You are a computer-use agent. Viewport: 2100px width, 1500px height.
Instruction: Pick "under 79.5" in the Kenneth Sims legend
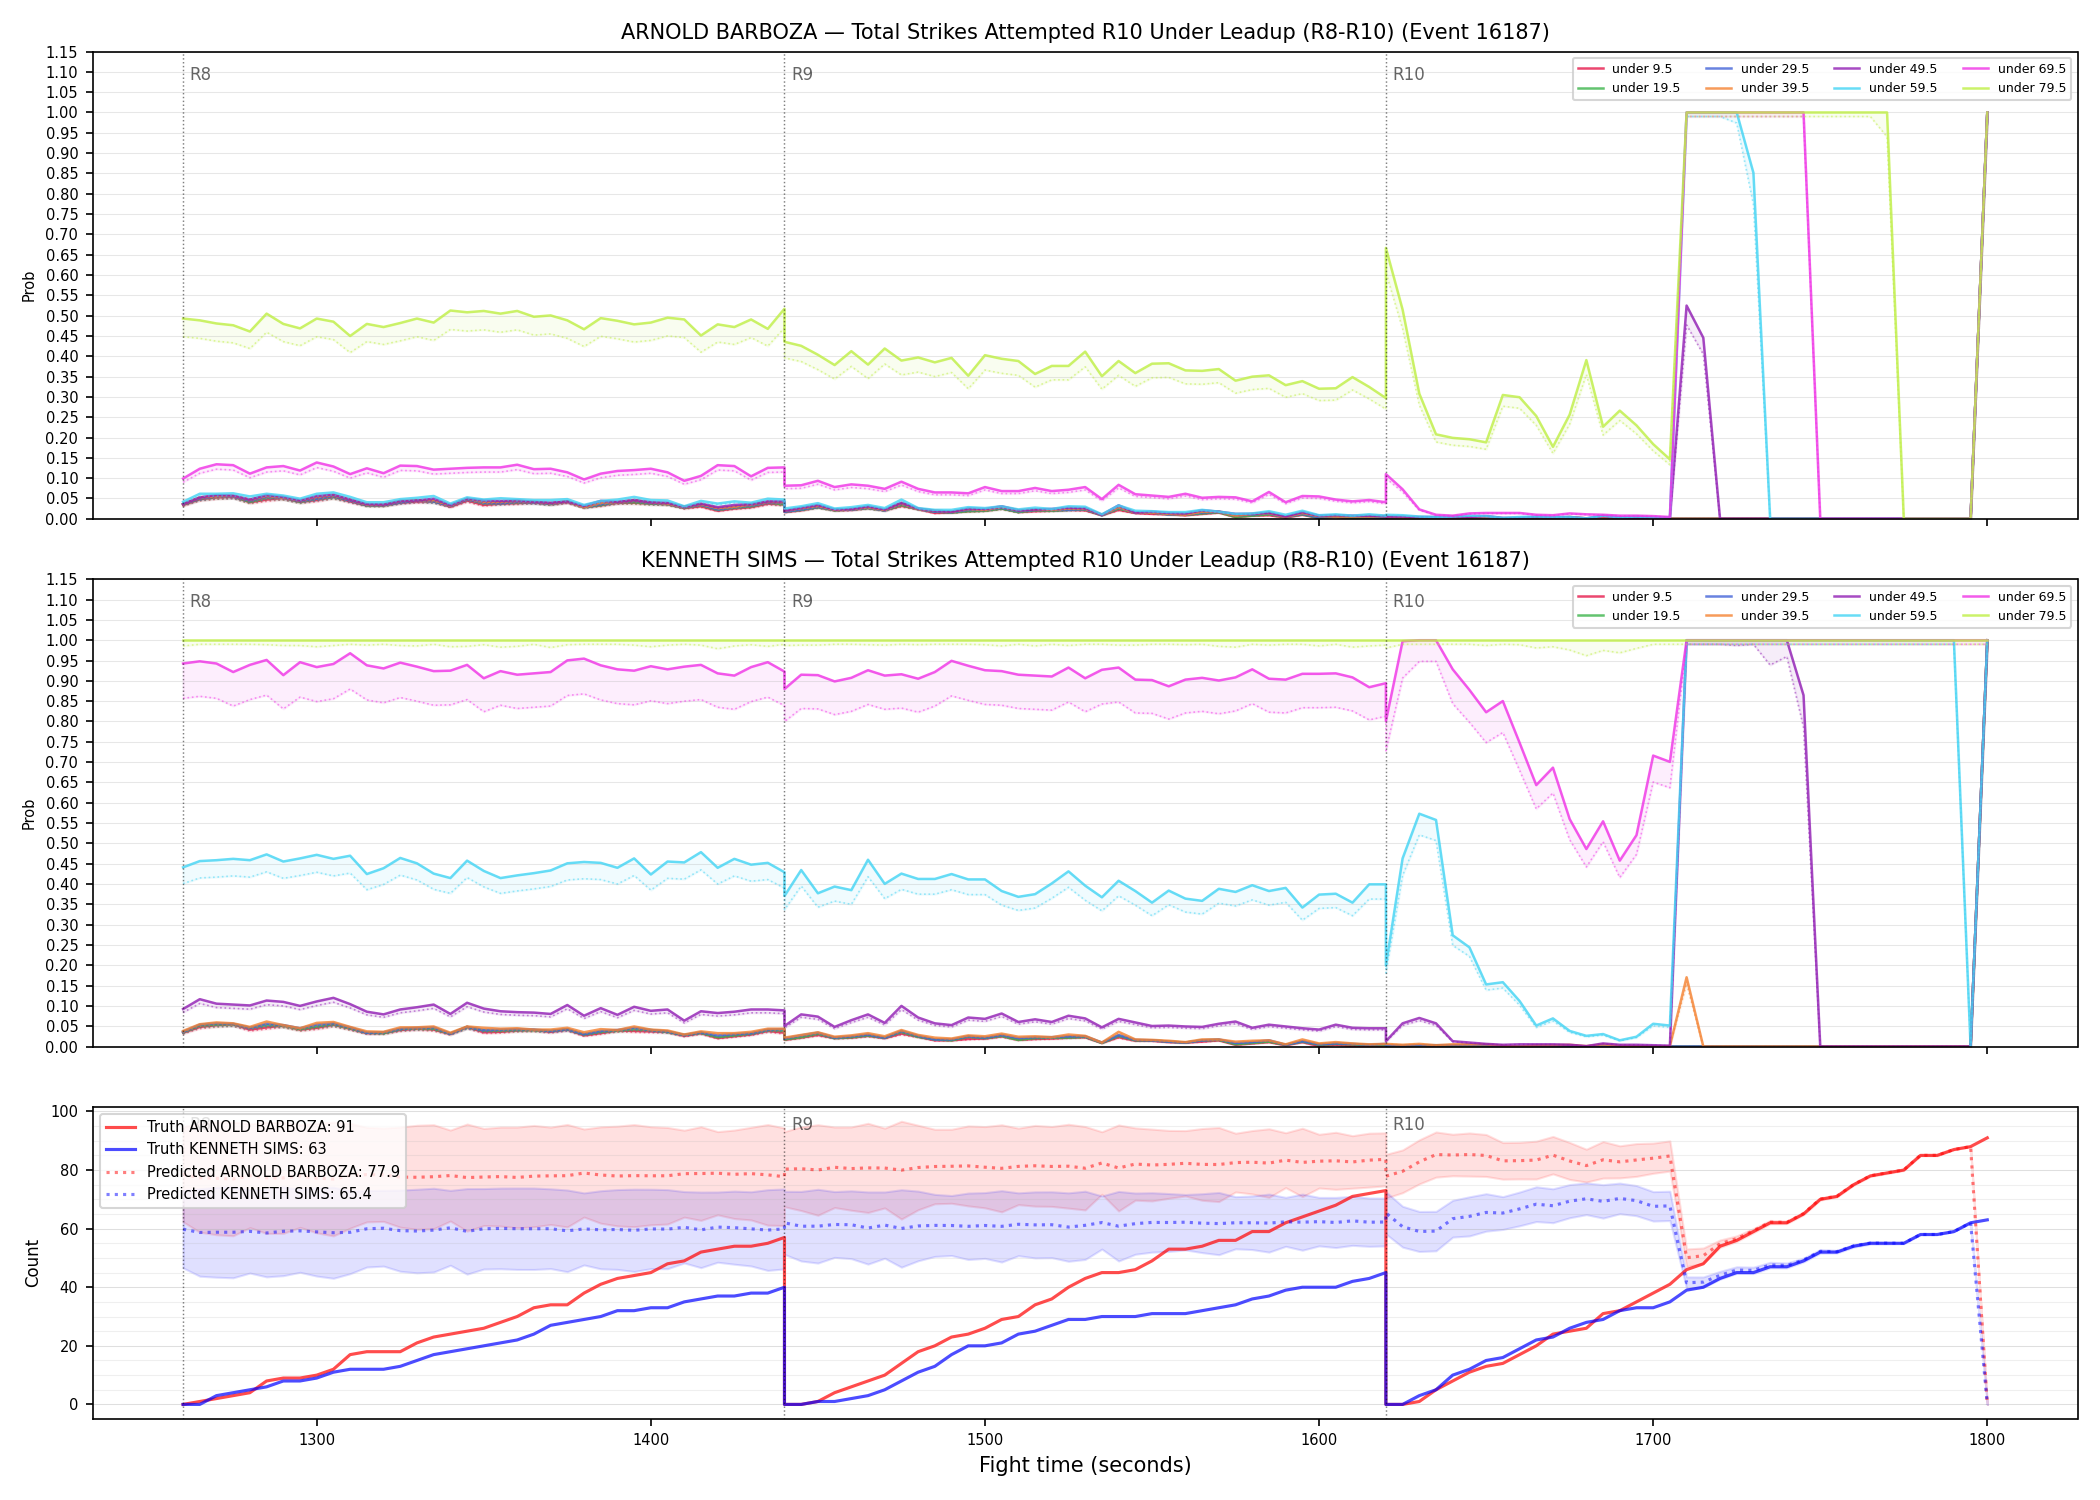(2014, 616)
